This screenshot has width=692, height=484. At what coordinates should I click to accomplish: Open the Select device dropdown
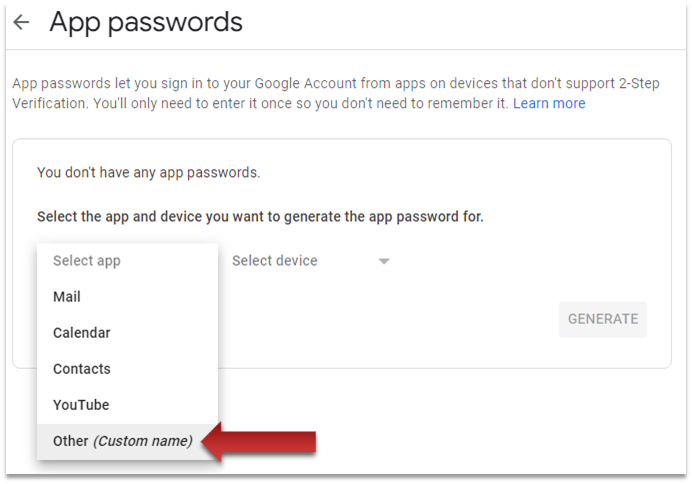click(275, 261)
